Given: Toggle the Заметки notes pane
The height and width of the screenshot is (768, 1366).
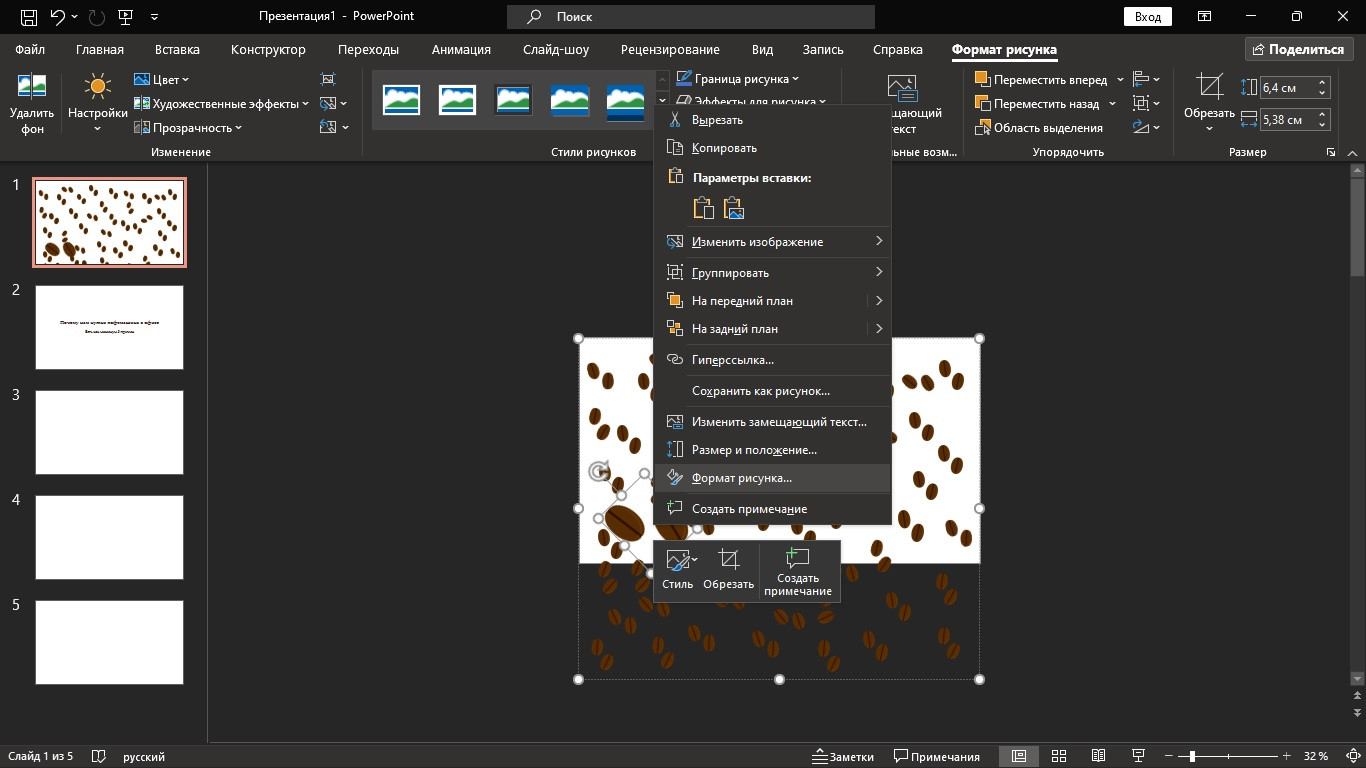Looking at the screenshot, I should click(843, 756).
